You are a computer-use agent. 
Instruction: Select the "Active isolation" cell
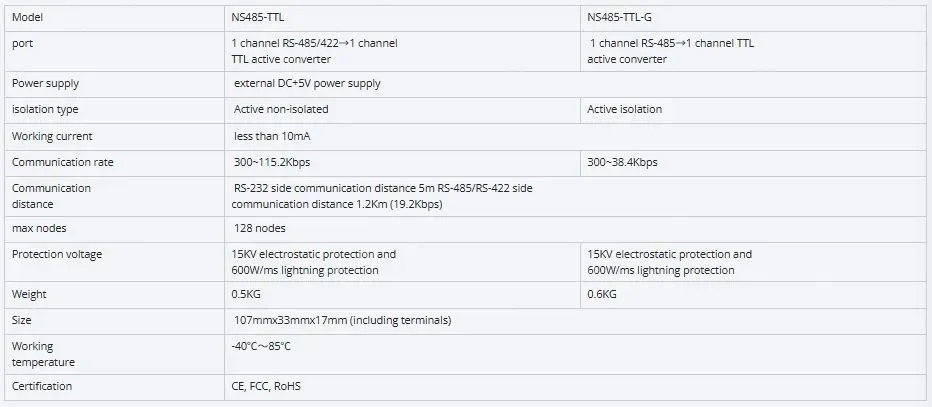coord(624,109)
